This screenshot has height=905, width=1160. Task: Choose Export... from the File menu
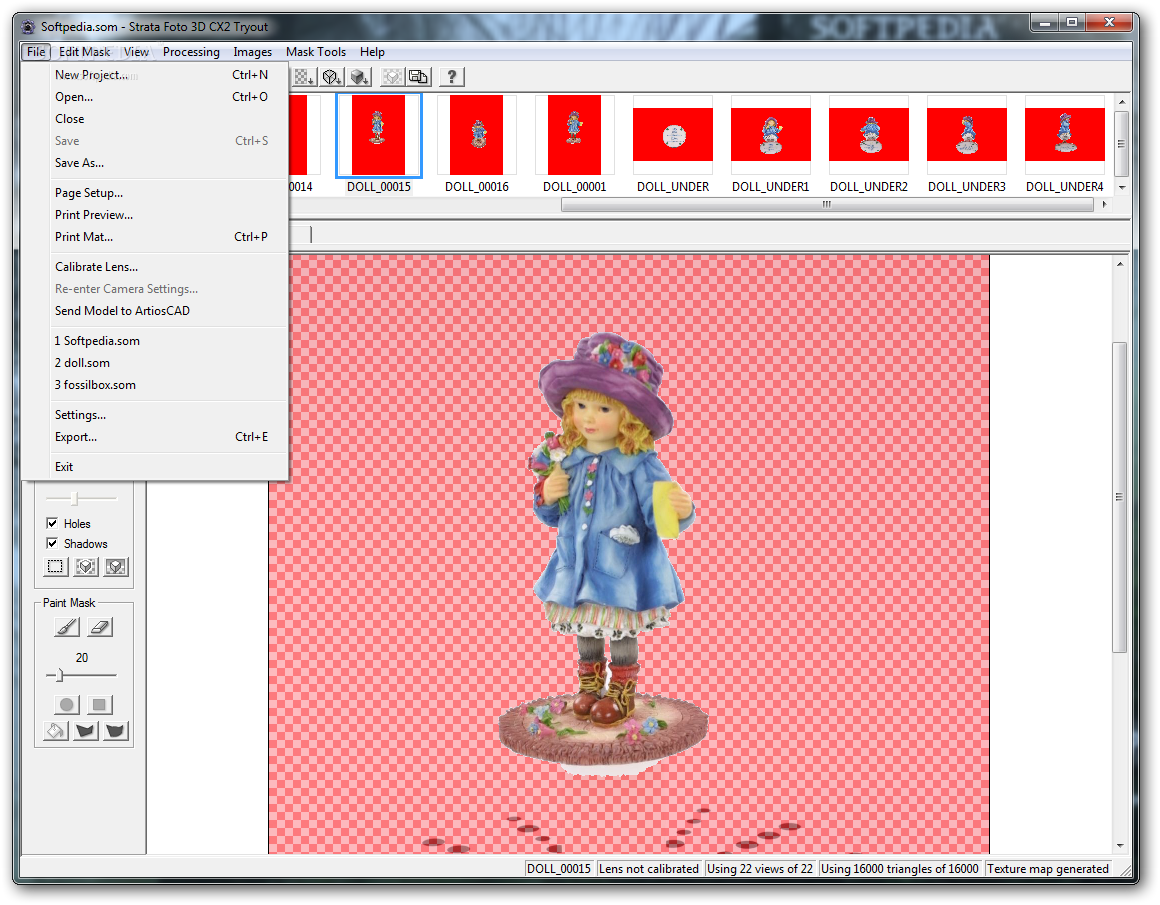(x=155, y=437)
